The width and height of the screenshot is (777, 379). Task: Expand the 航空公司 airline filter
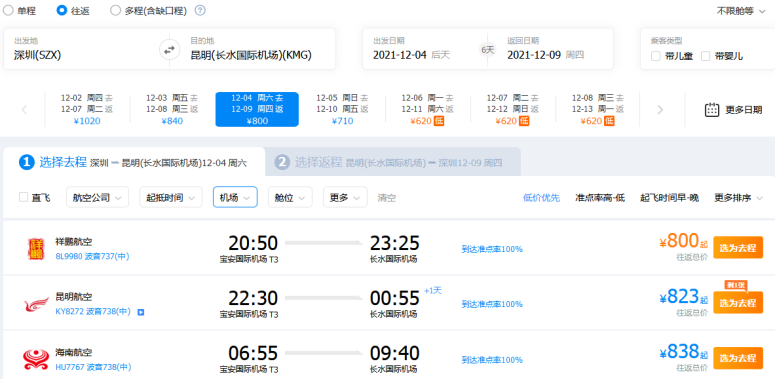pos(97,197)
